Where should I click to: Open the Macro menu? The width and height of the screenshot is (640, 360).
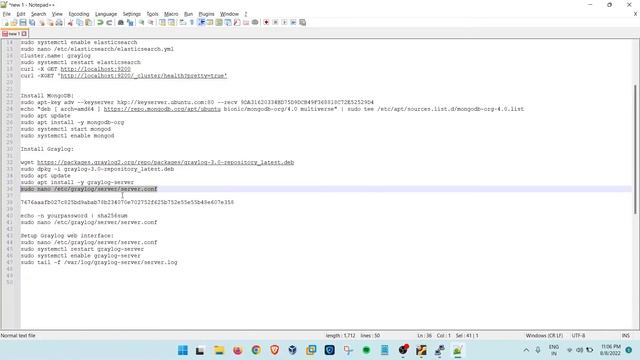171,14
